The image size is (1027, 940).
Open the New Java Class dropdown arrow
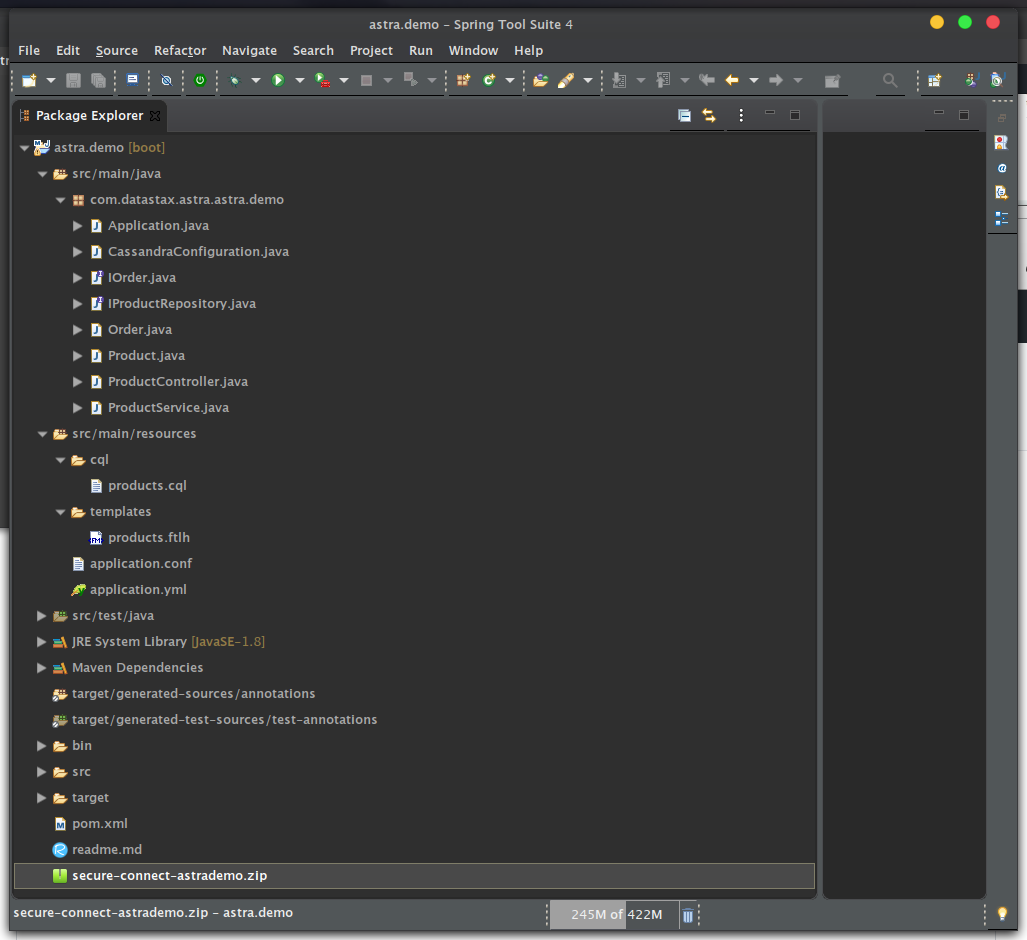[x=510, y=81]
